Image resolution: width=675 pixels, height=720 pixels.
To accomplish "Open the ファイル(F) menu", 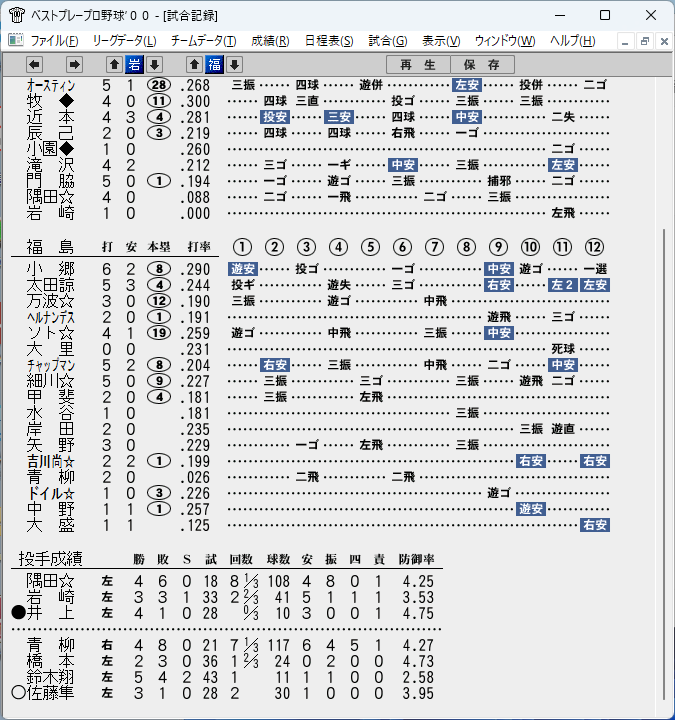I will [x=54, y=41].
